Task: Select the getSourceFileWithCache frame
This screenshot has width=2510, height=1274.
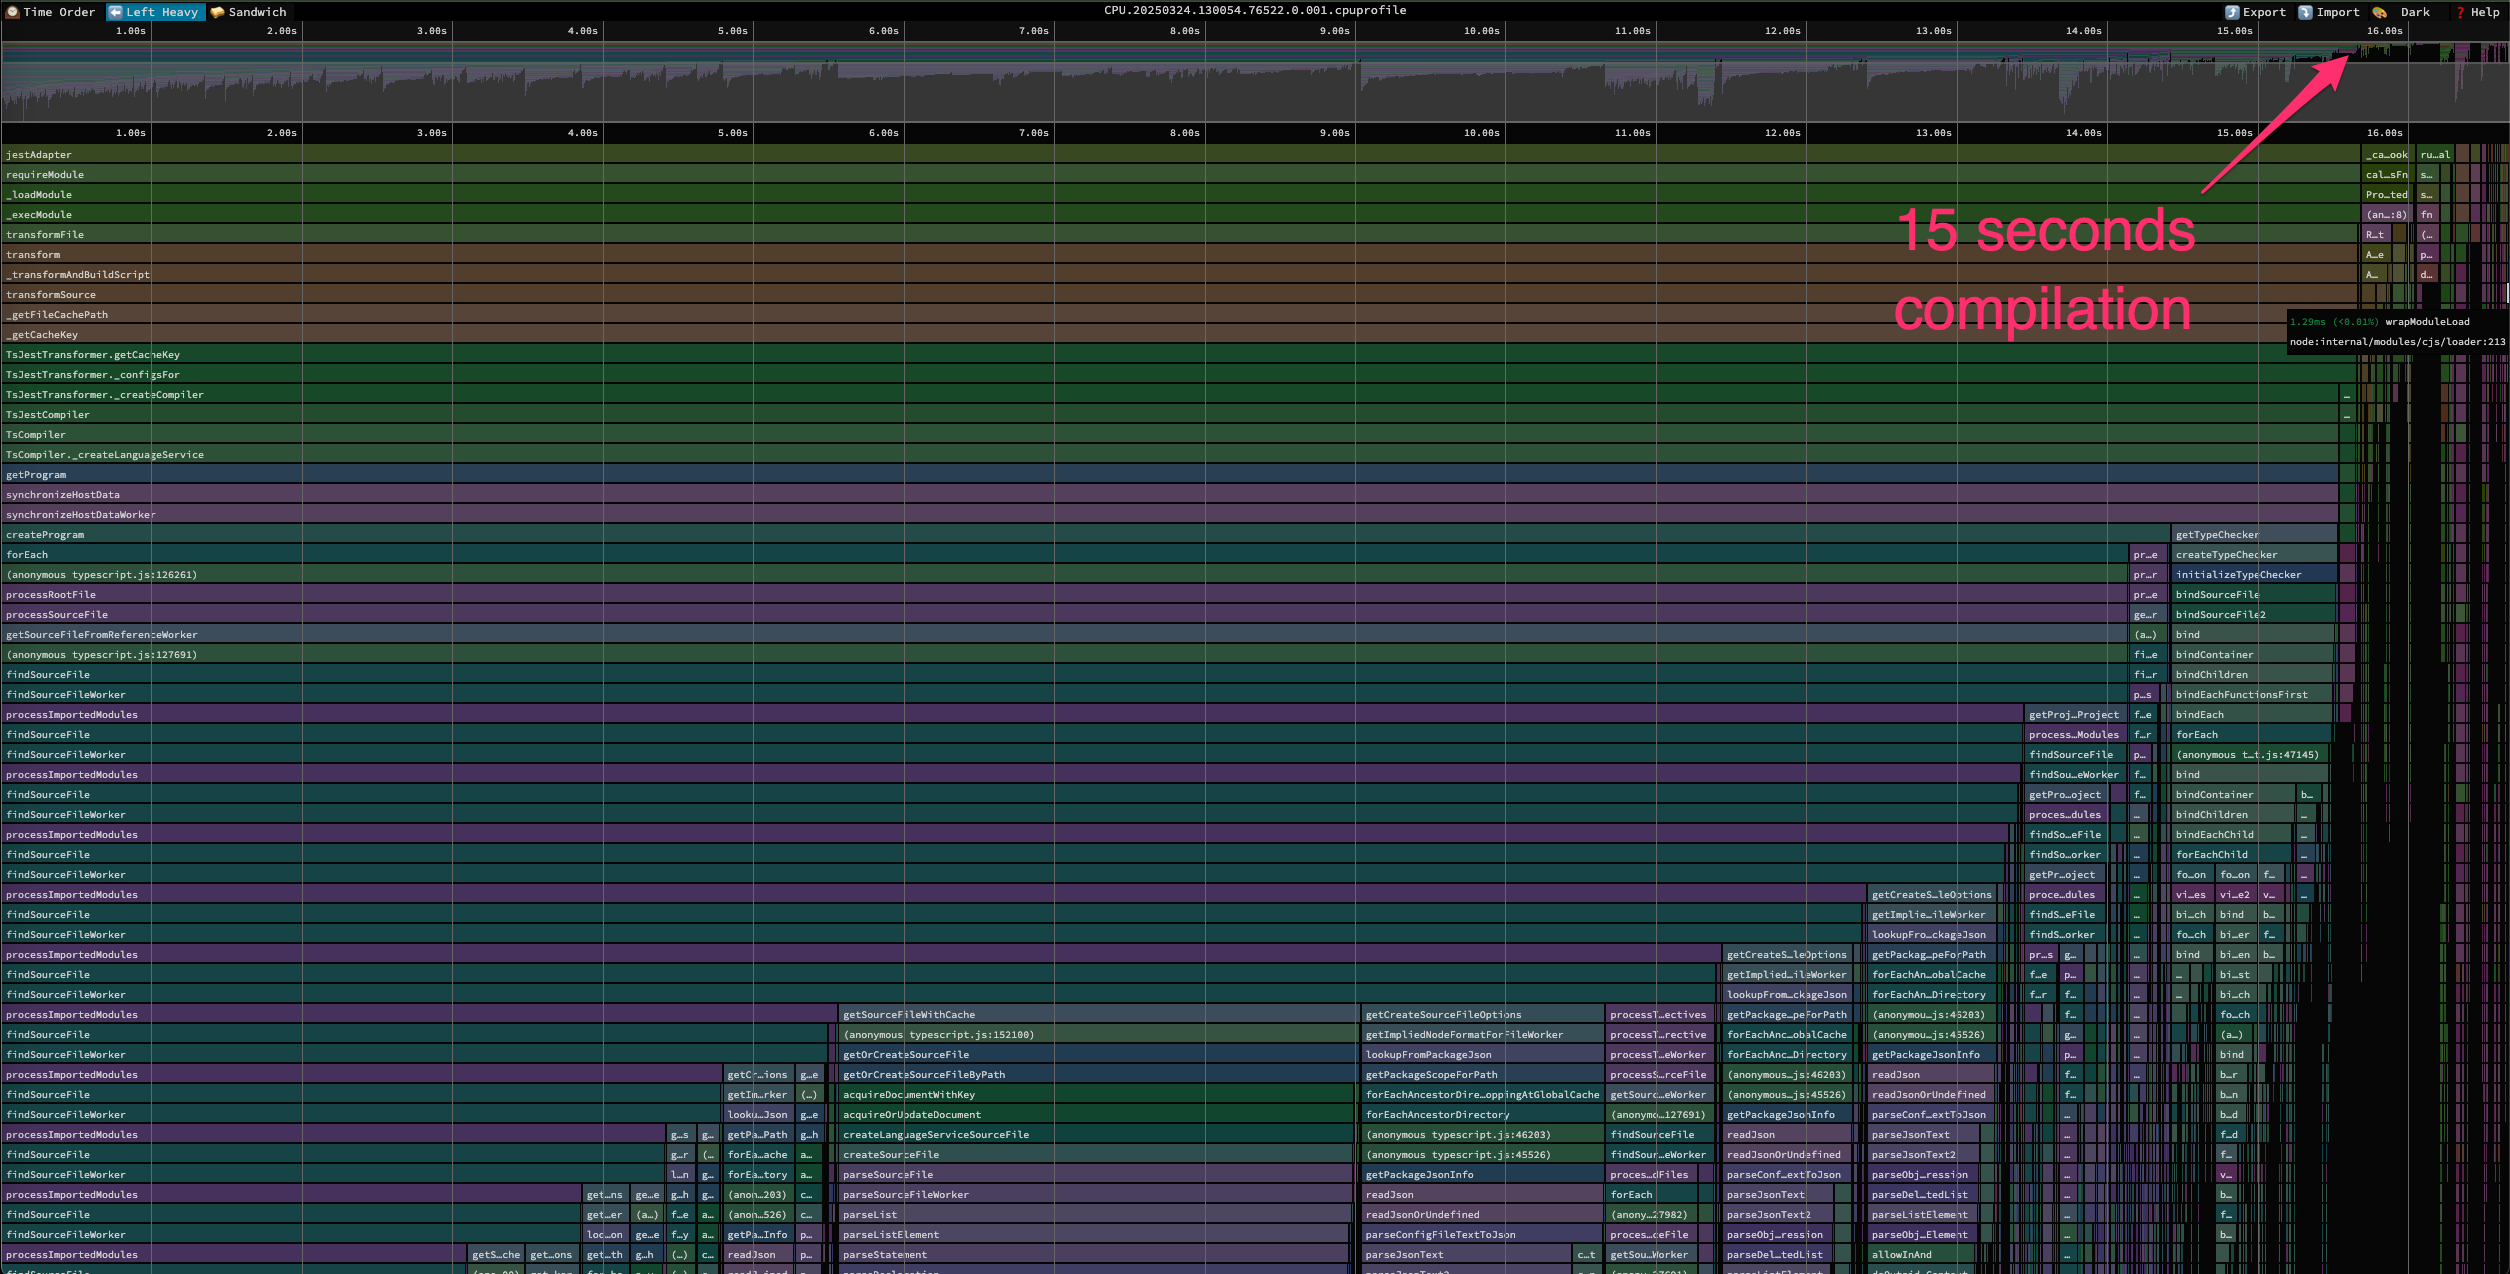Action: [908, 1015]
